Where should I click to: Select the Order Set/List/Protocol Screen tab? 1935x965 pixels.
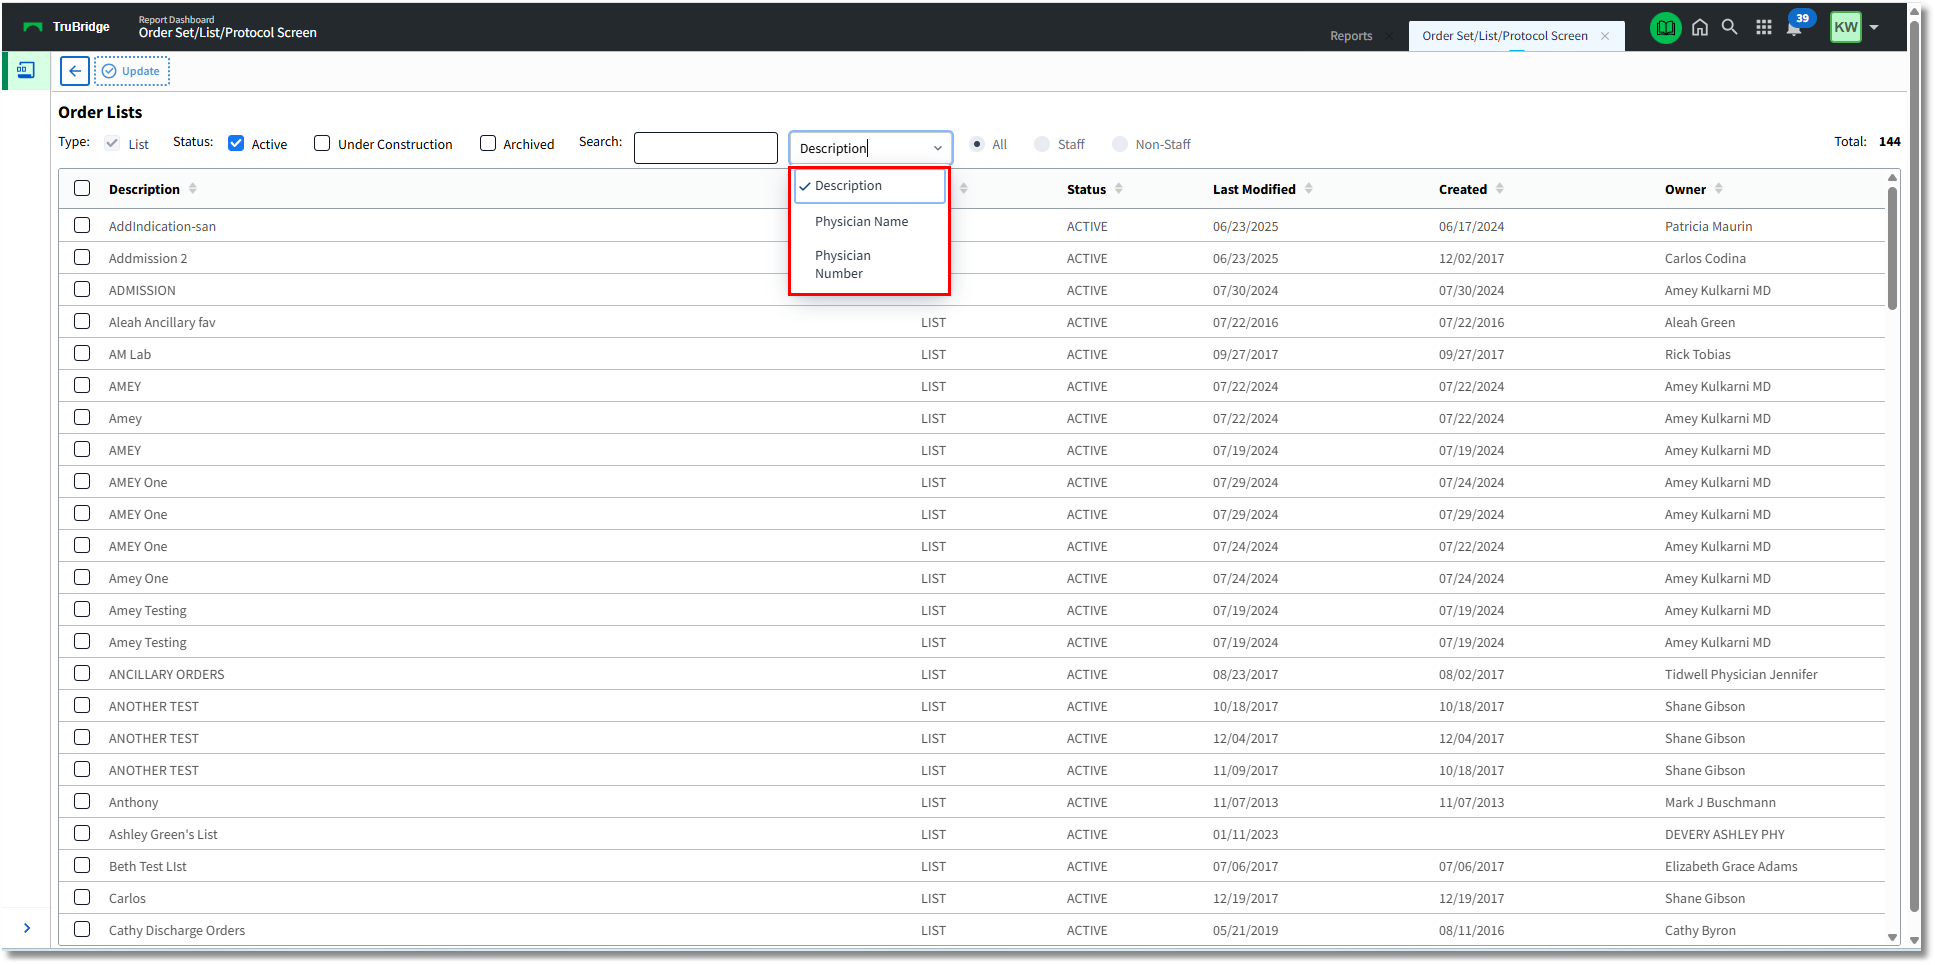(x=1505, y=35)
